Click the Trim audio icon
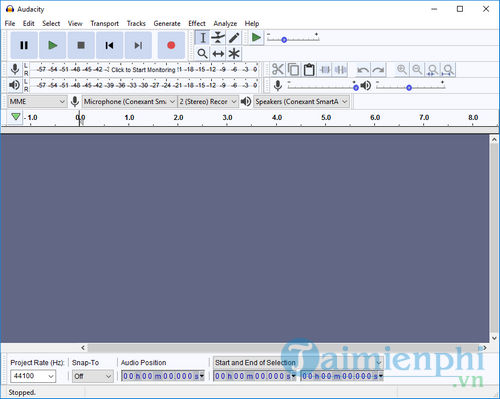Viewport: 500px width, 399px height. [x=325, y=69]
